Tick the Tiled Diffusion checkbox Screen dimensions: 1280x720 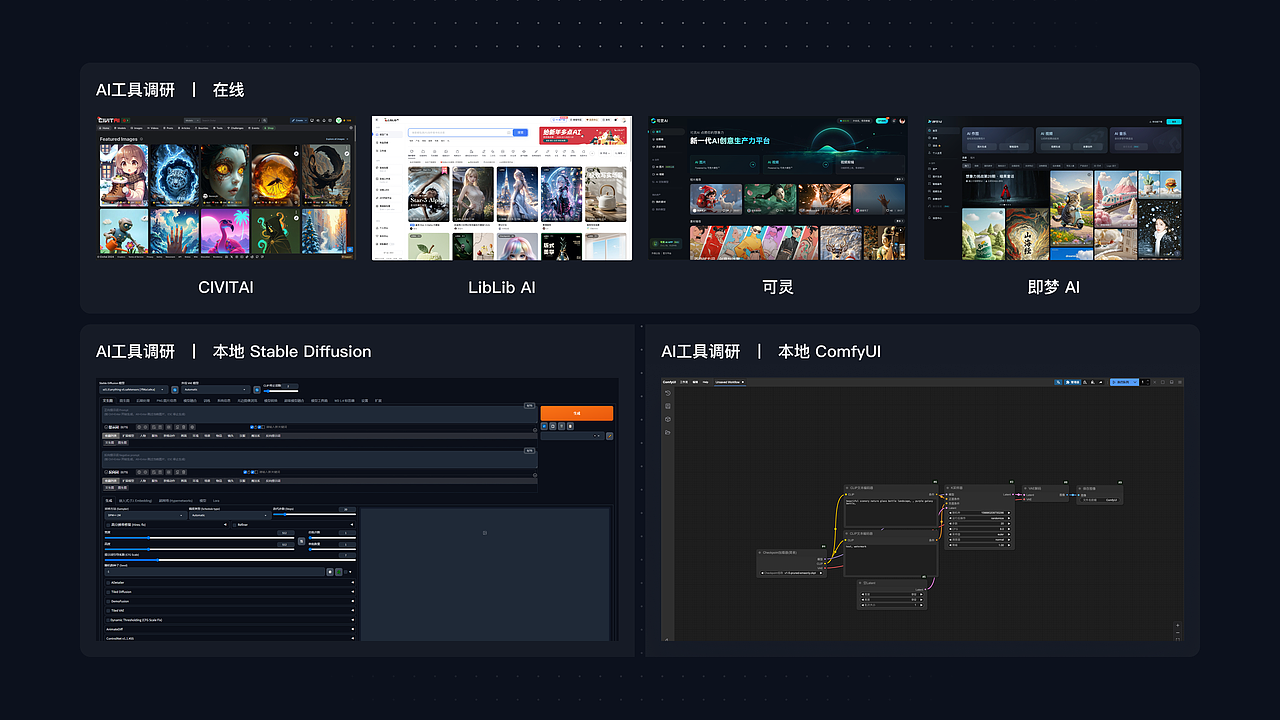coord(108,592)
